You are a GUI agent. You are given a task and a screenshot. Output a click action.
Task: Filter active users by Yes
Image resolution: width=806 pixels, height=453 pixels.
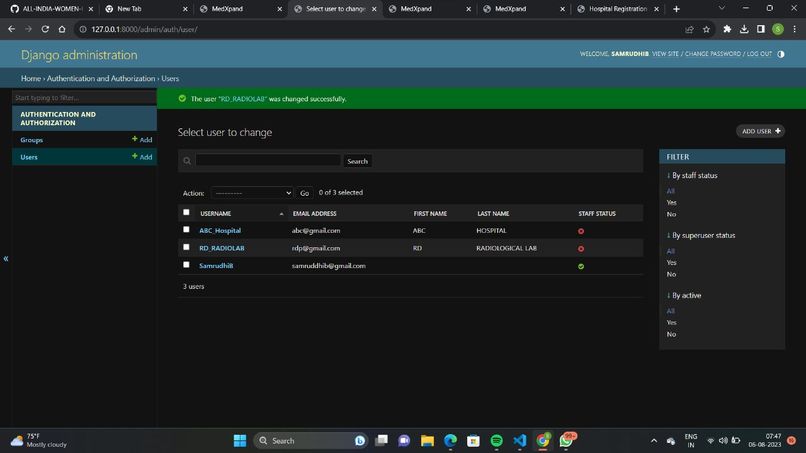coord(671,322)
